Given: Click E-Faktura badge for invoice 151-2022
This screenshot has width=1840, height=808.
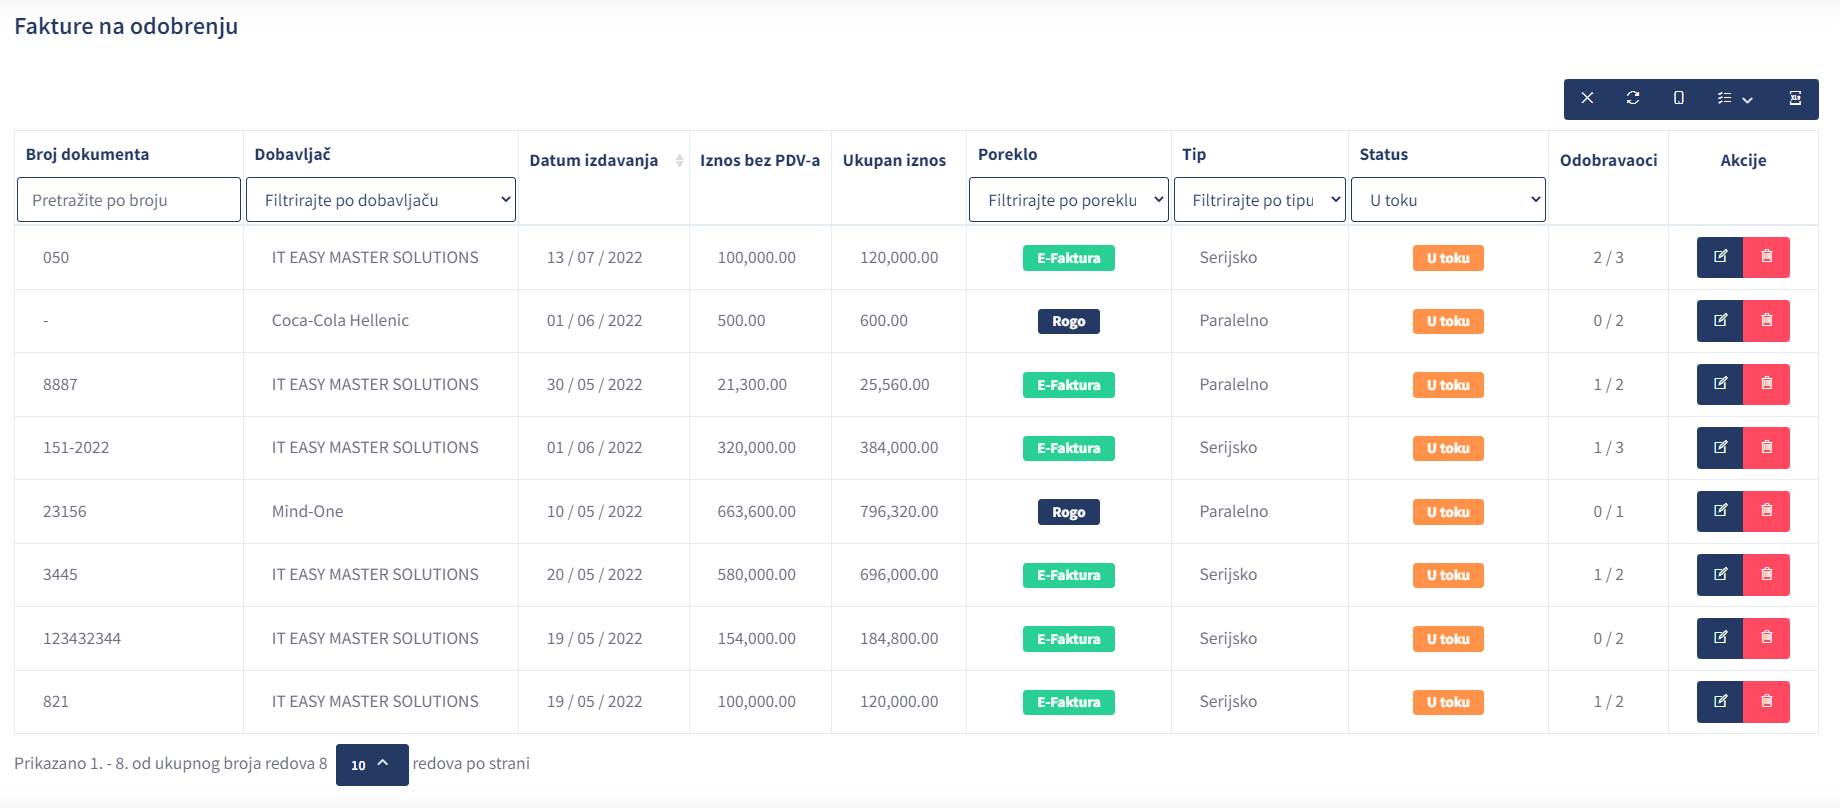Looking at the screenshot, I should [x=1068, y=448].
